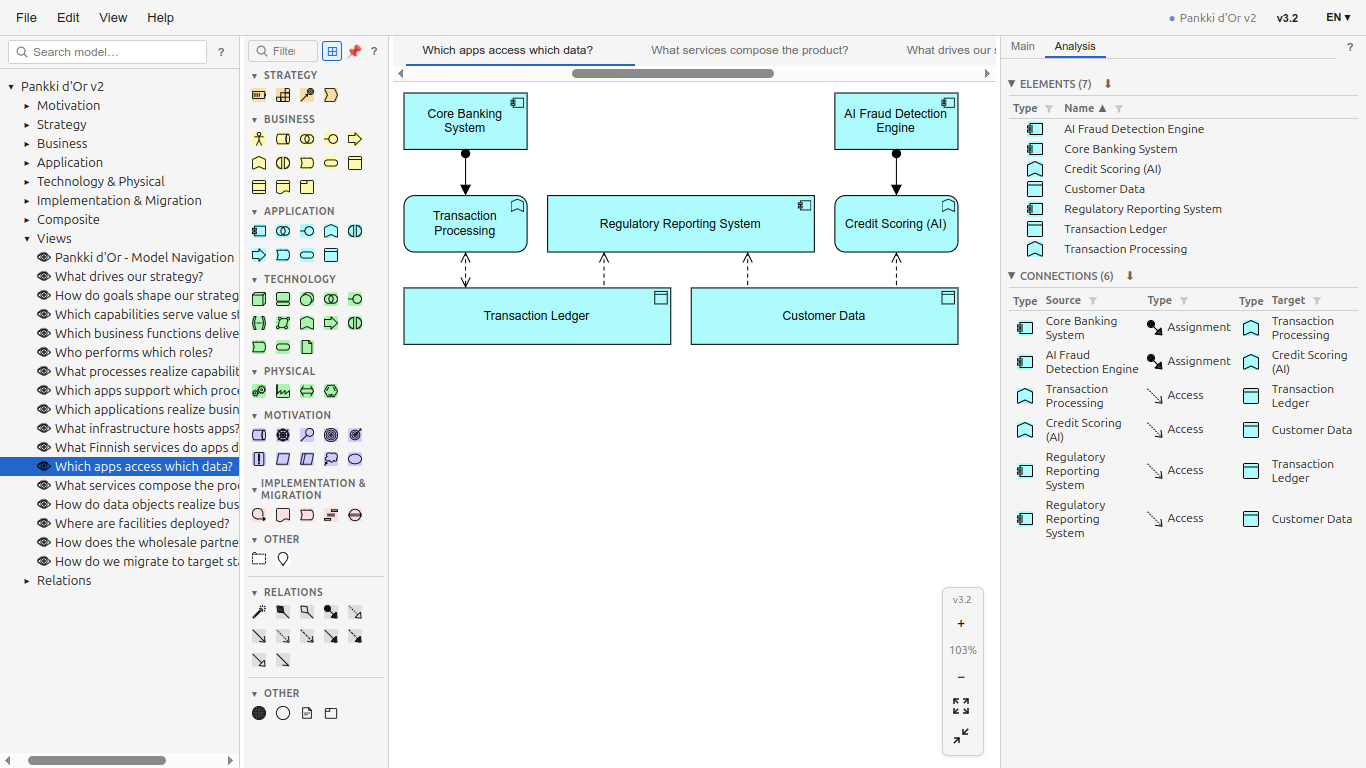Collapse the Pankki d'Or v2 root node
This screenshot has width=1366, height=768.
tap(11, 87)
